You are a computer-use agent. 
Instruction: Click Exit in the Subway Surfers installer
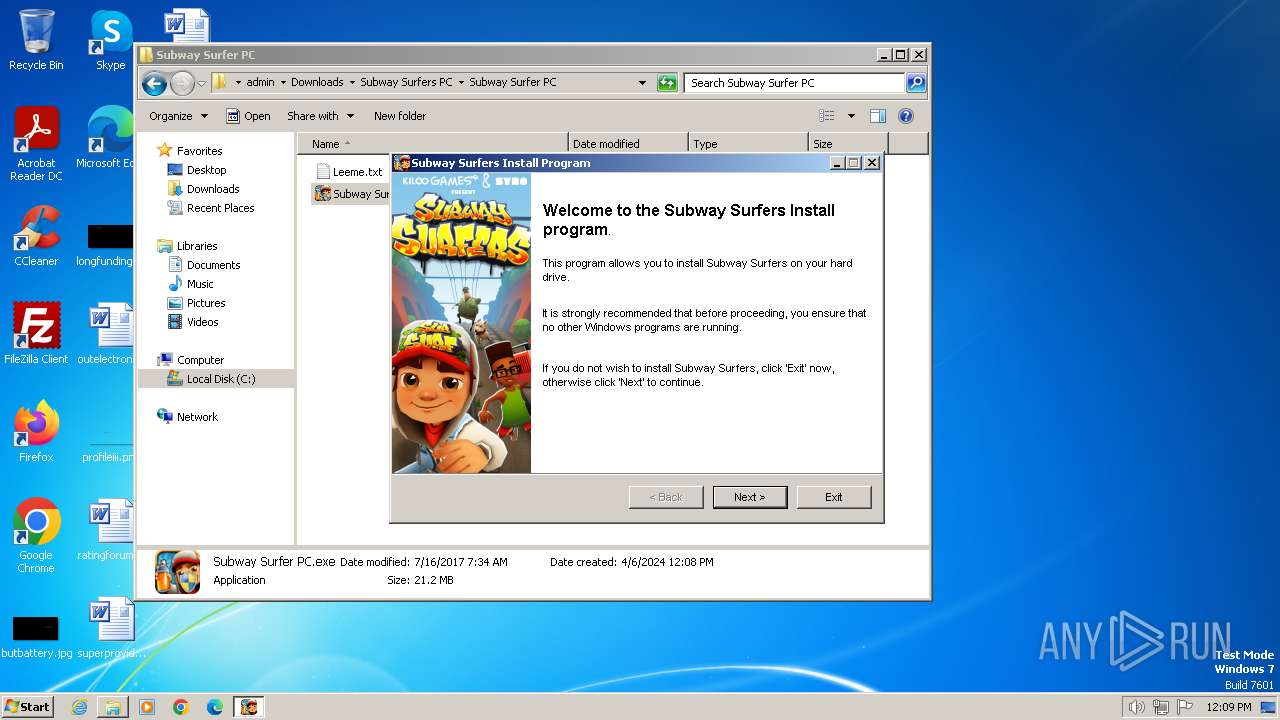[834, 497]
